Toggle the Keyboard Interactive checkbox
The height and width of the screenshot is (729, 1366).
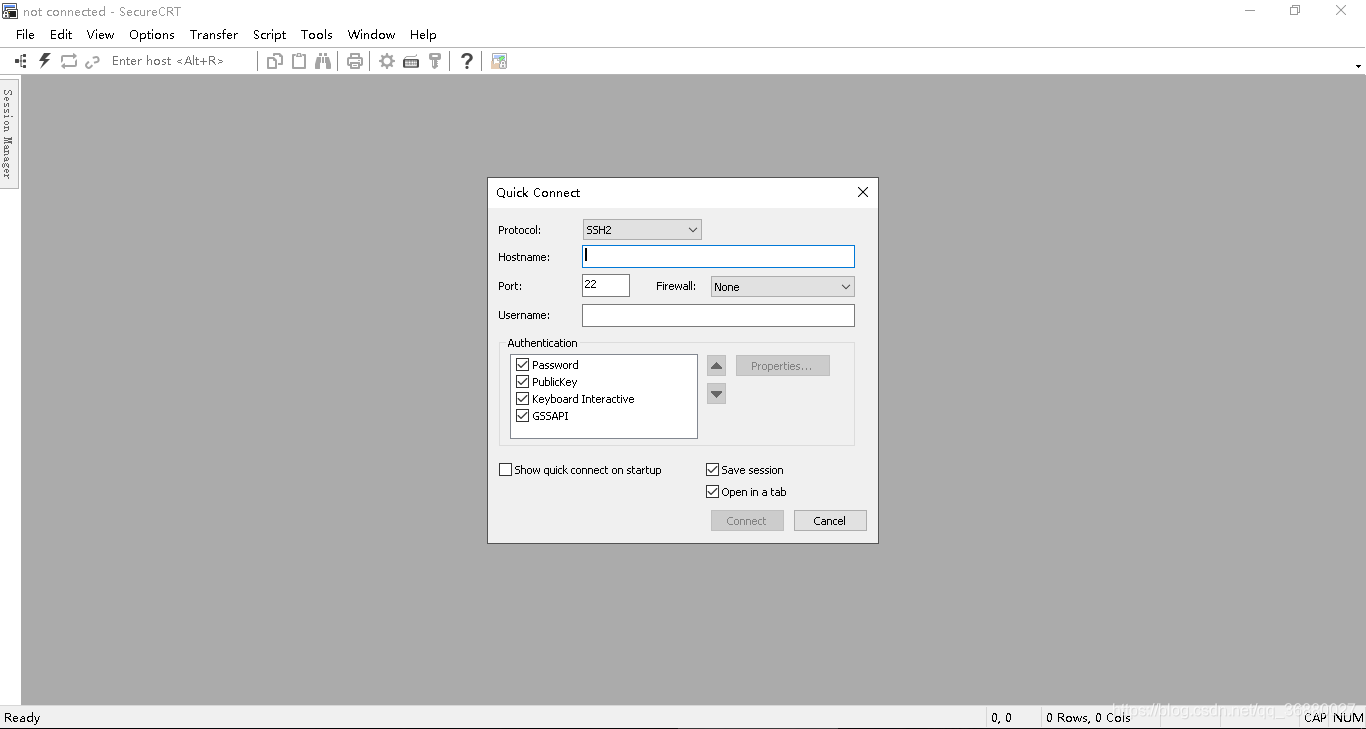coord(522,399)
